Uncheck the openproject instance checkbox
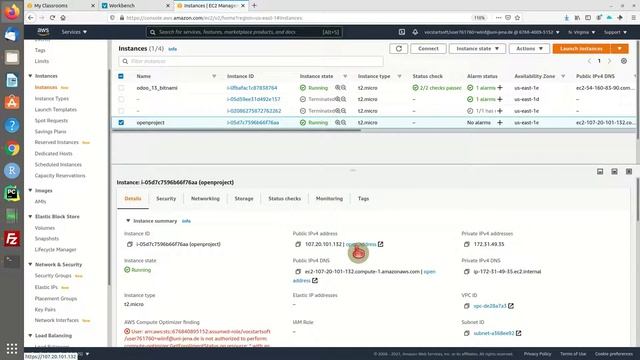This screenshot has width=640, height=360. click(121, 122)
